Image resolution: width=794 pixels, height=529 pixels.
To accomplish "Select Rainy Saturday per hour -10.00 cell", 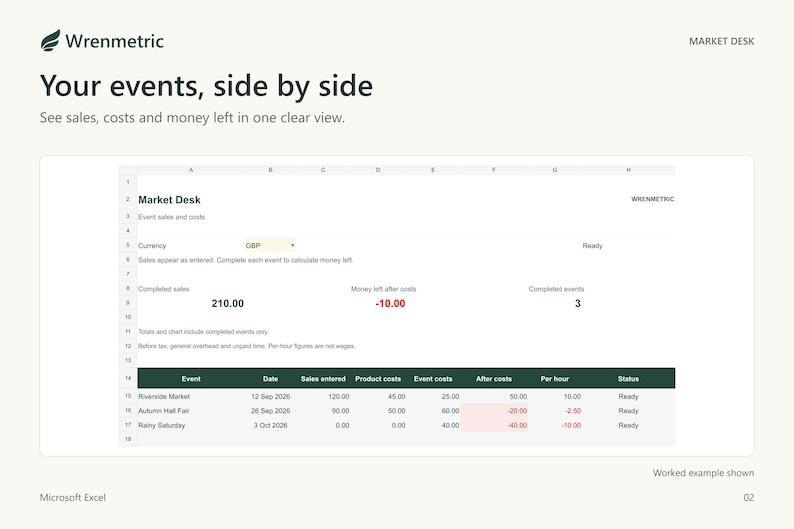I will (x=555, y=425).
